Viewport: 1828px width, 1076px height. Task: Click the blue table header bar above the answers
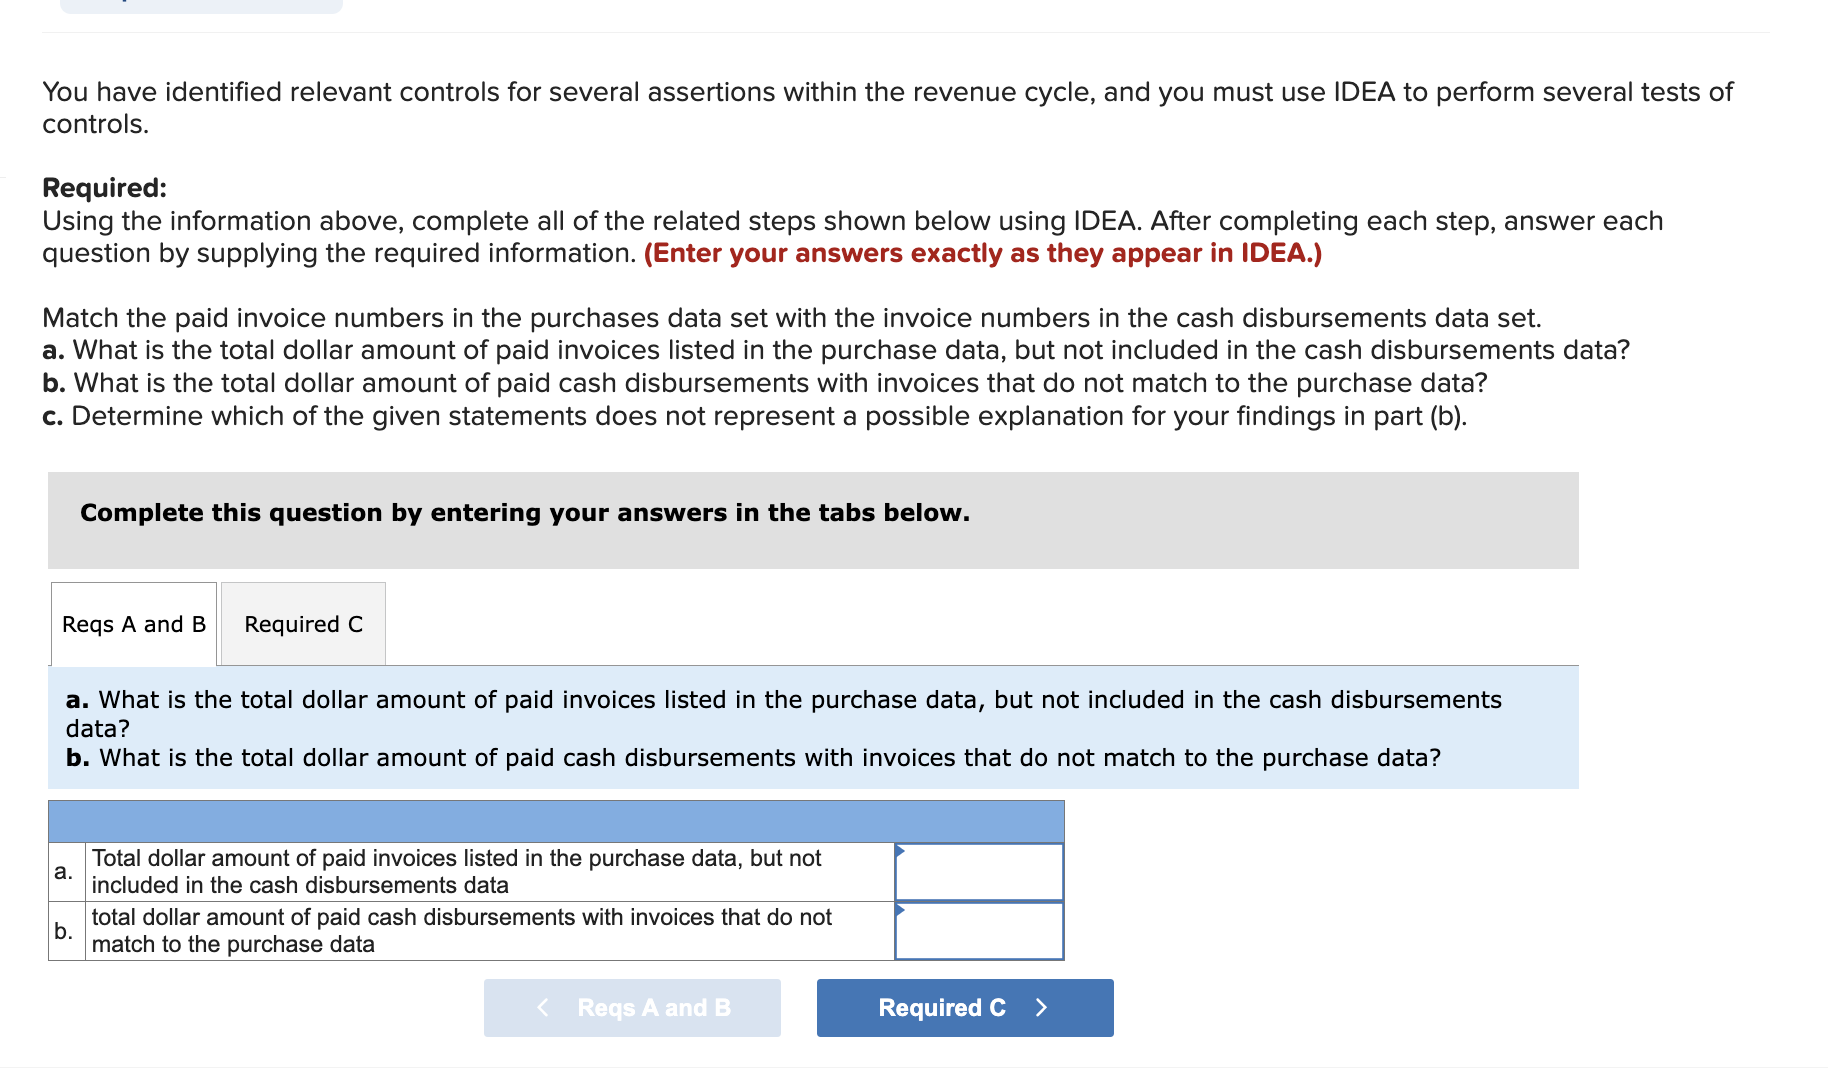556,820
